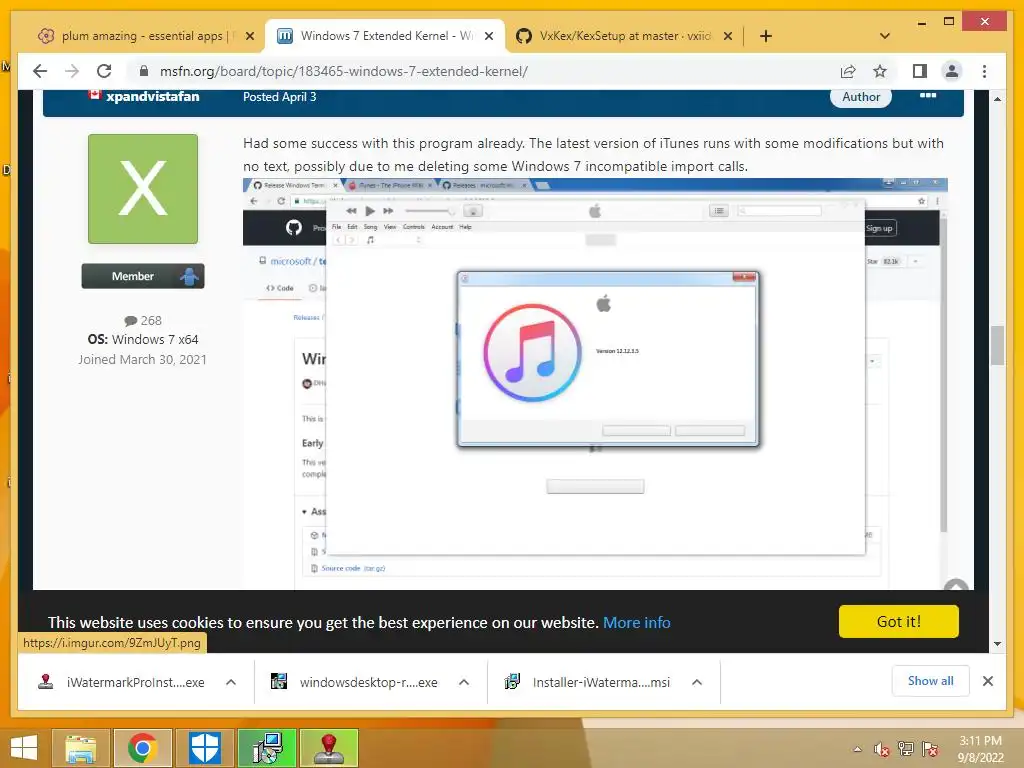Click the Joined March 30, 2021 text
1024x768 pixels.
pyautogui.click(x=142, y=359)
